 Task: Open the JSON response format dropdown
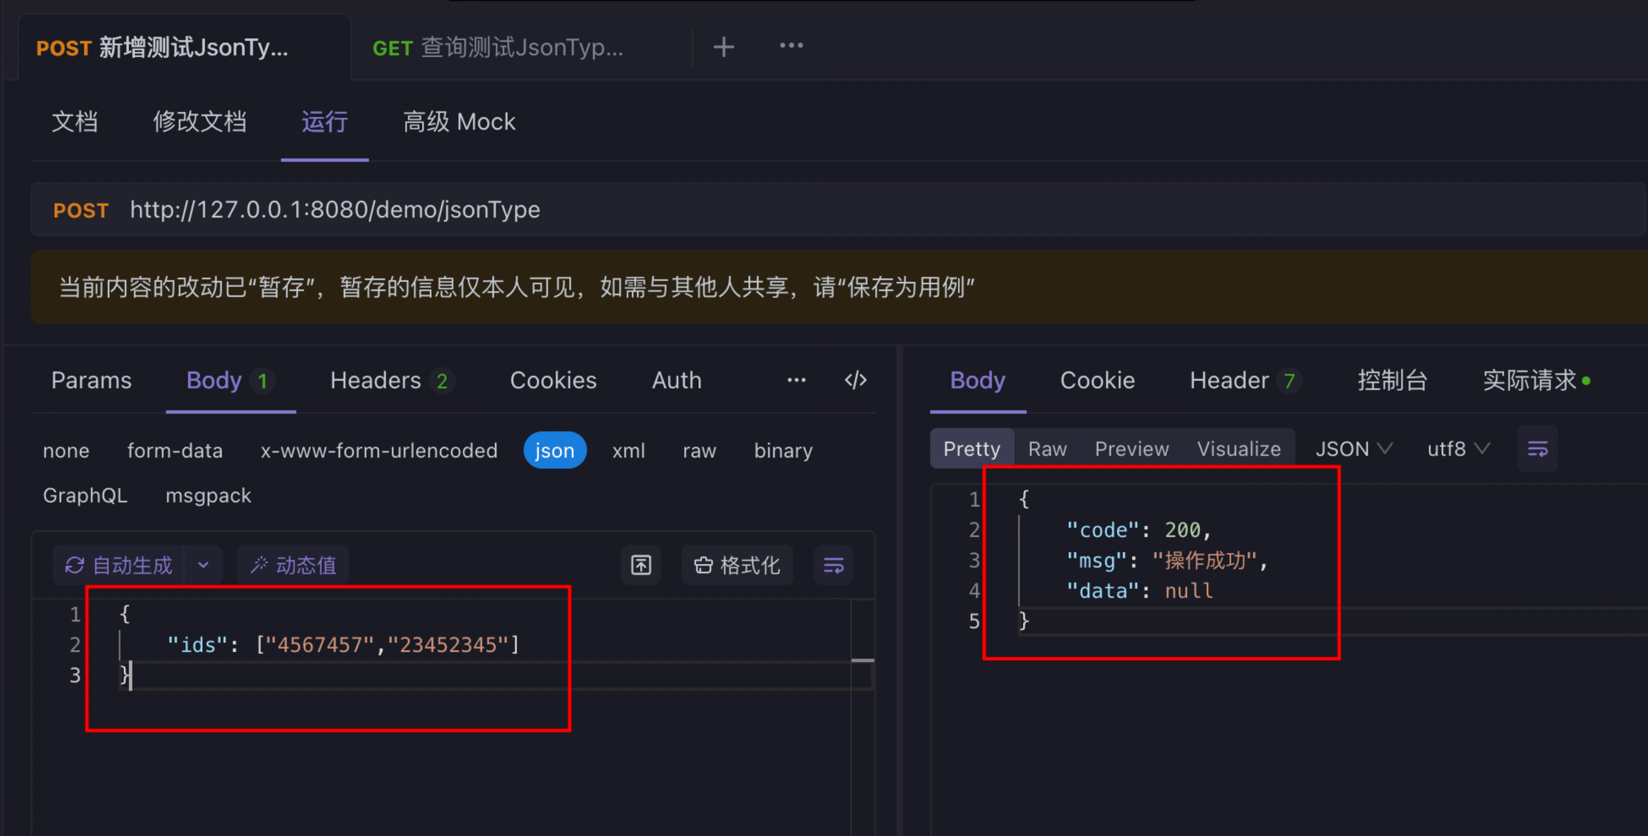(x=1353, y=449)
